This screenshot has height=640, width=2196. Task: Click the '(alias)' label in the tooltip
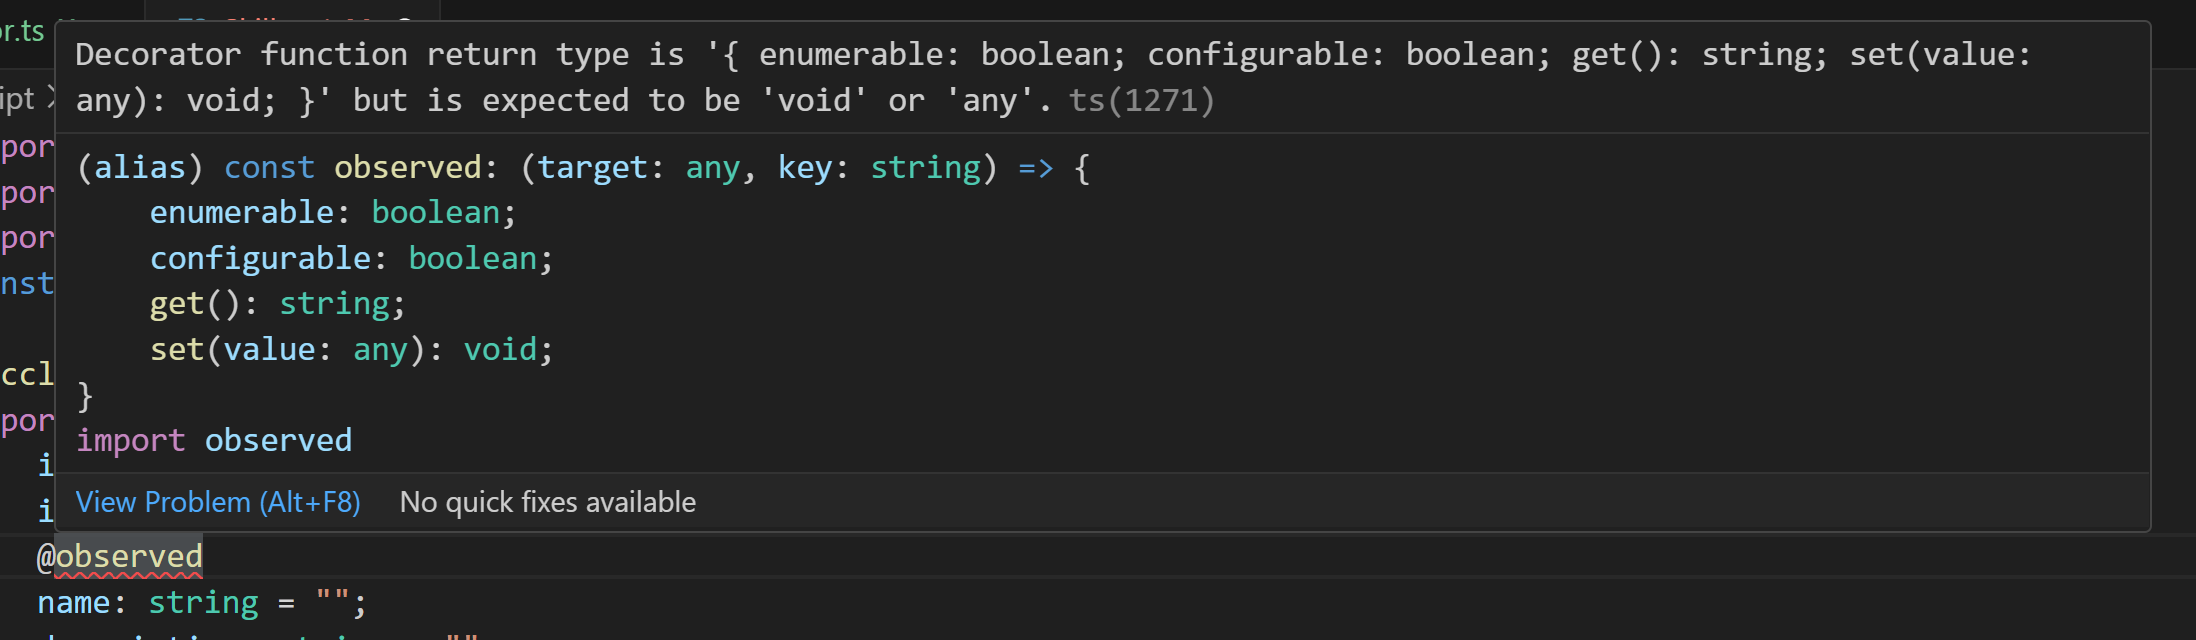click(140, 168)
